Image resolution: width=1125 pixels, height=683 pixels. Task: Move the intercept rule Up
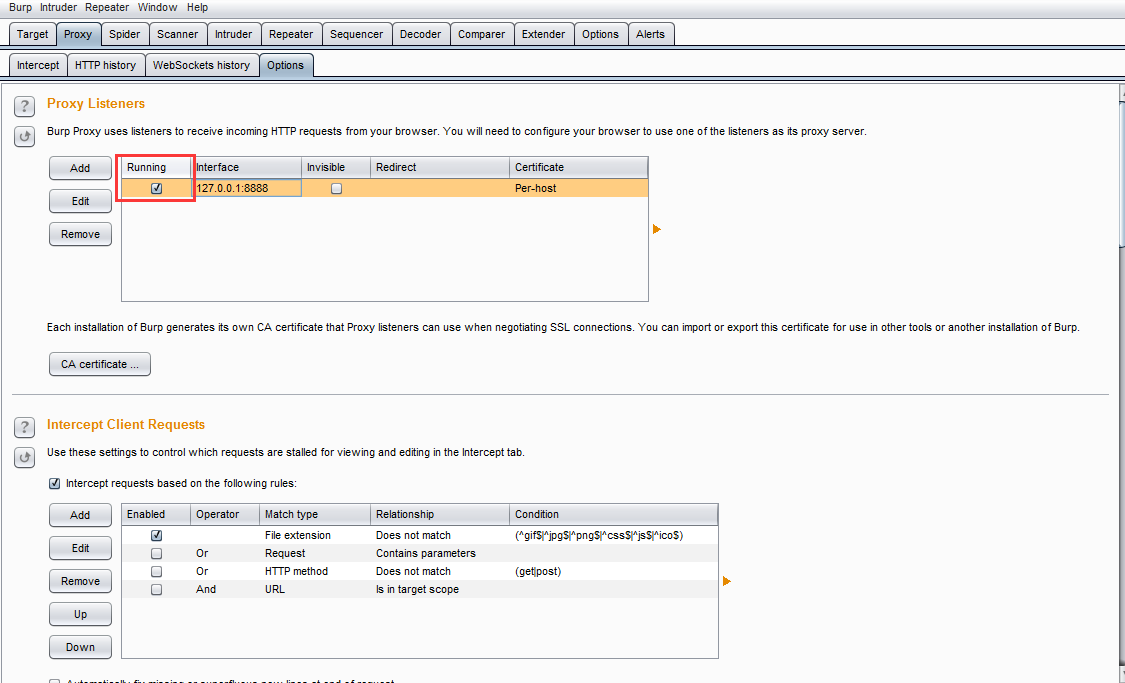[80, 614]
